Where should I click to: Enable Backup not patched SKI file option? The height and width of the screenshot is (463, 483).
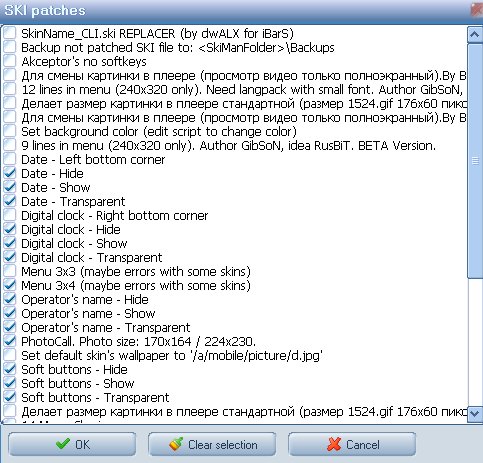tap(10, 47)
